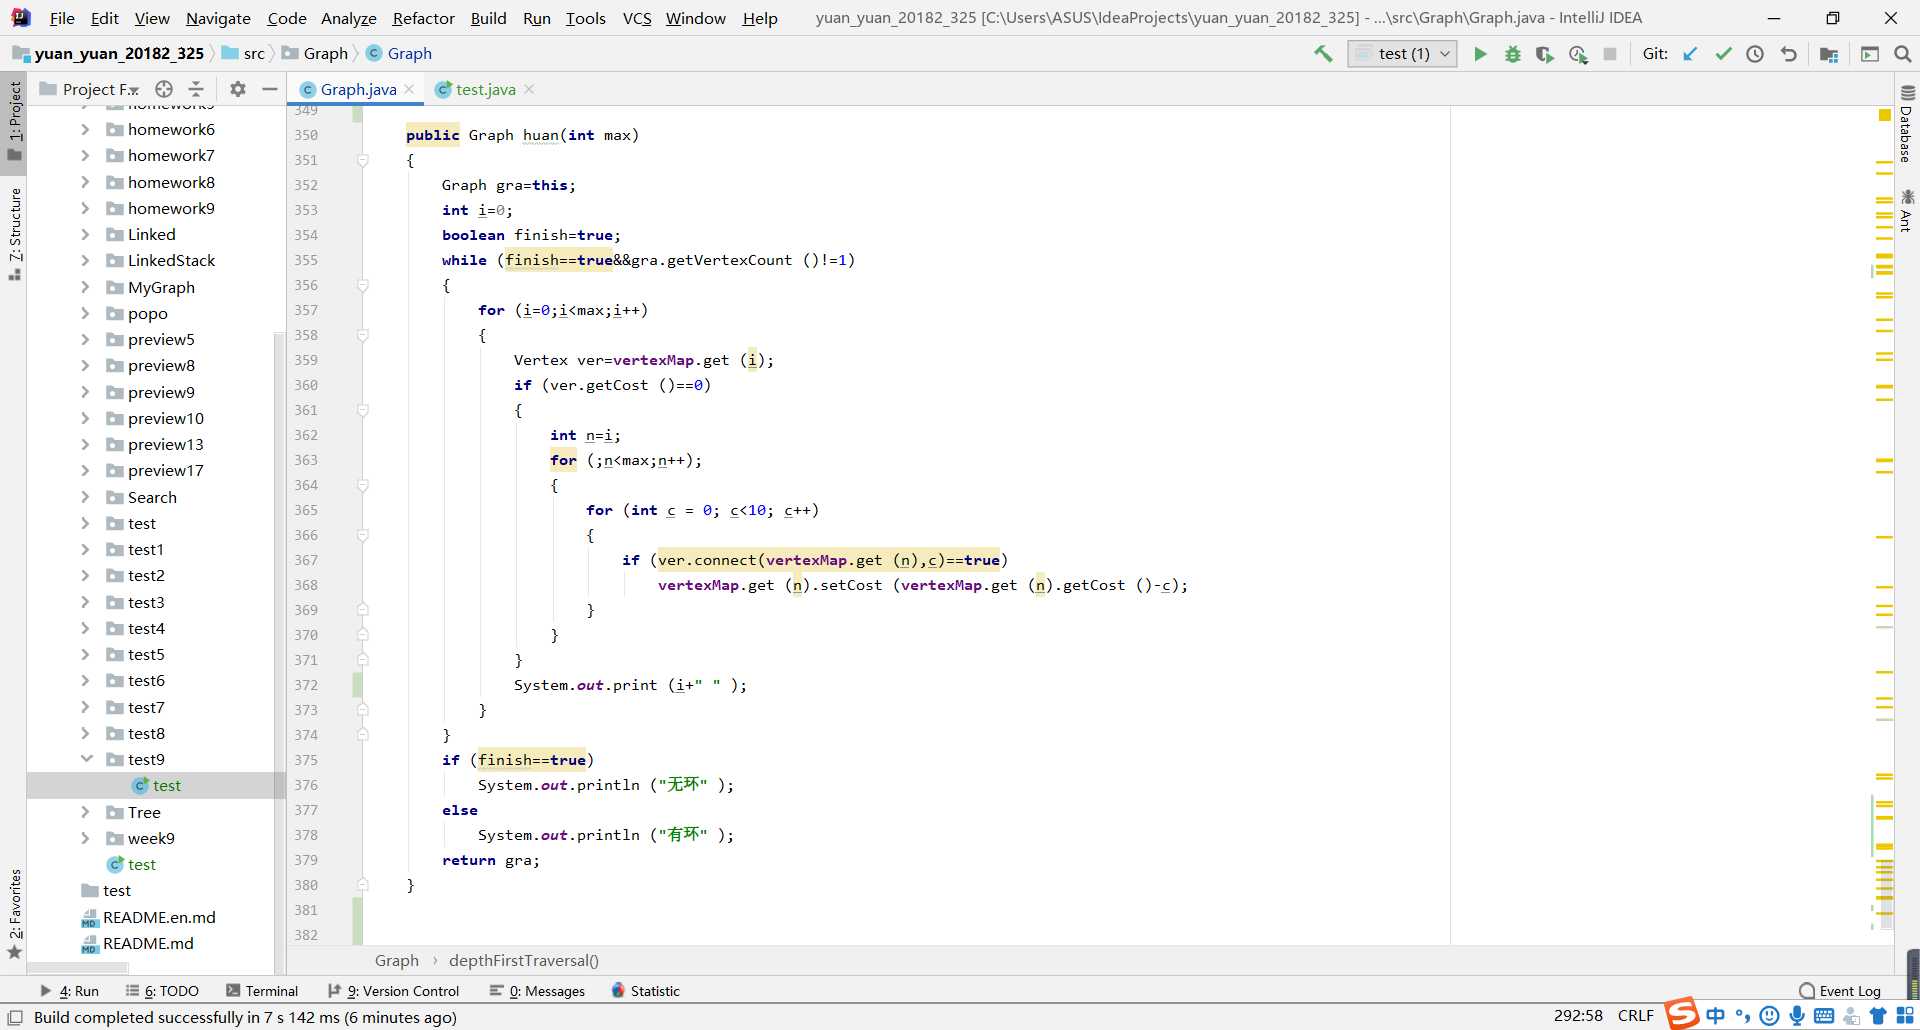Expand the preview10 folder
This screenshot has height=1030, width=1920.
click(85, 418)
